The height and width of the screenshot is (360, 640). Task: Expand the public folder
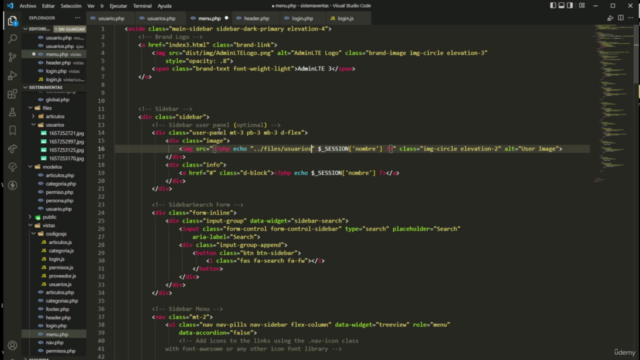31,217
